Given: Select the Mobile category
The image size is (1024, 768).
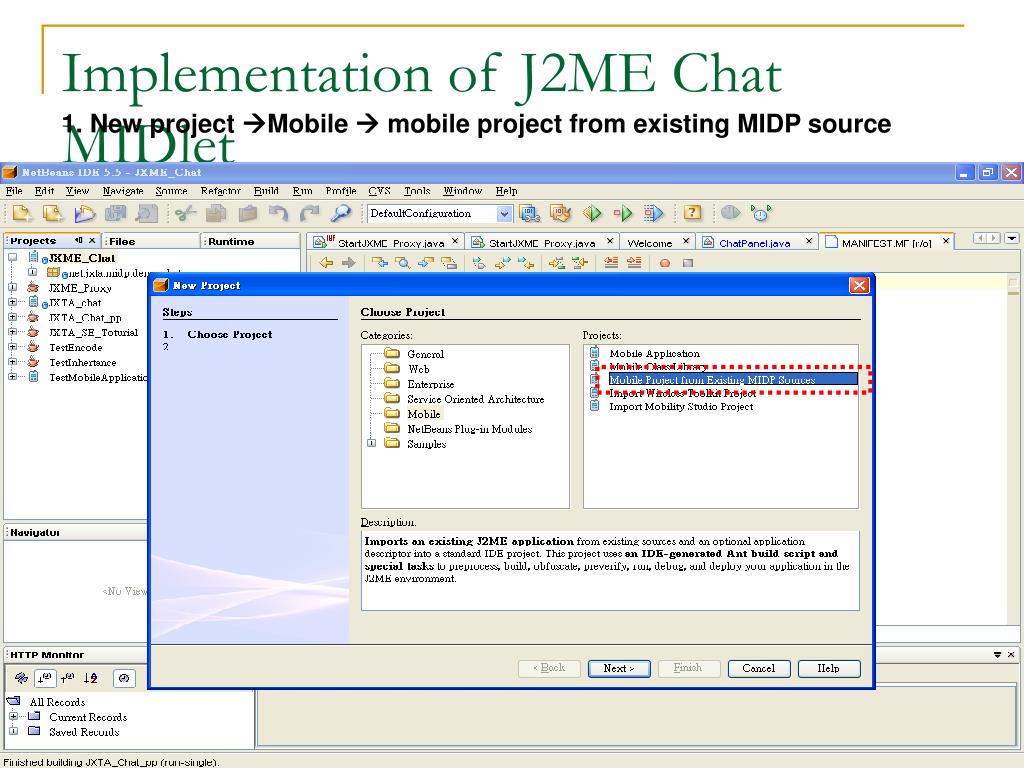Looking at the screenshot, I should [424, 414].
